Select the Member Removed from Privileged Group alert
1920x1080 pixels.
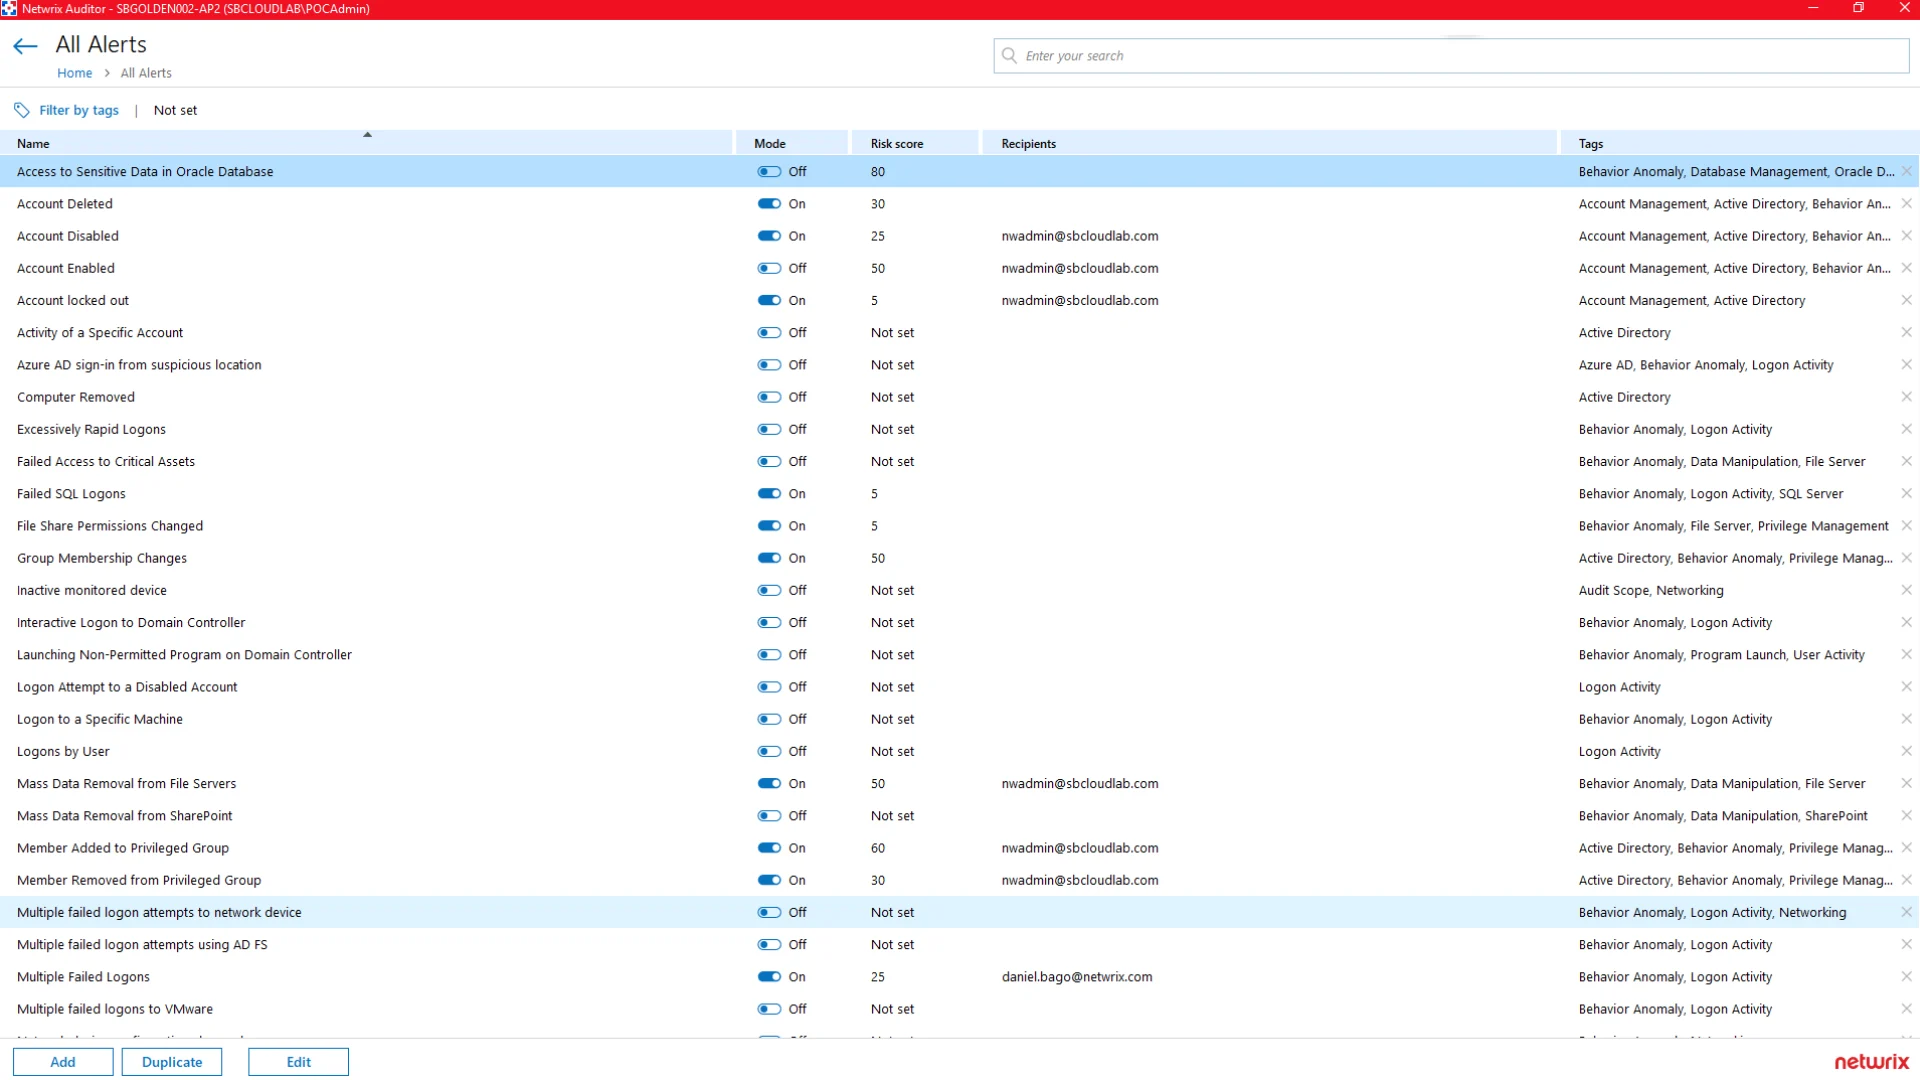pyautogui.click(x=960, y=880)
